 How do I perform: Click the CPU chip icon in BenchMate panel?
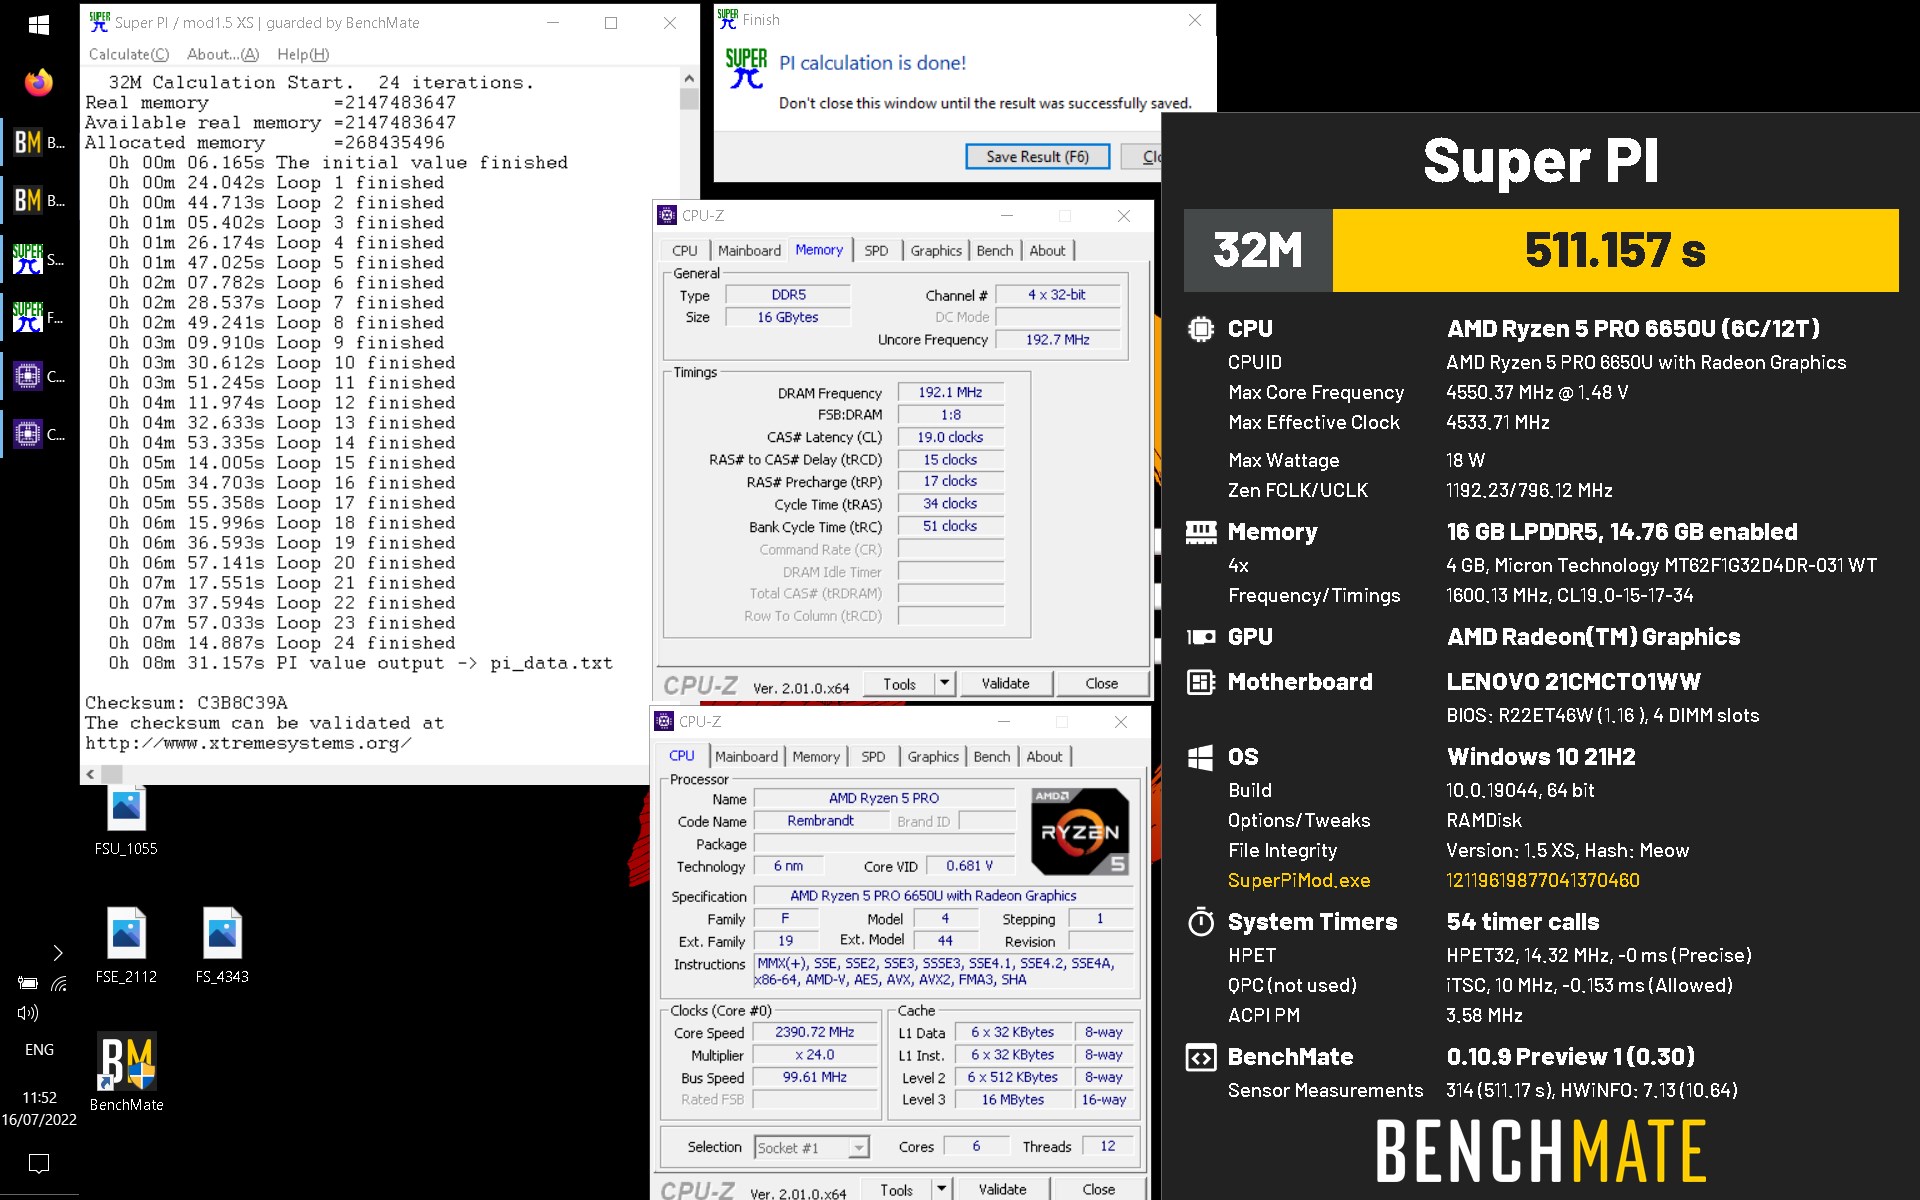pos(1200,329)
